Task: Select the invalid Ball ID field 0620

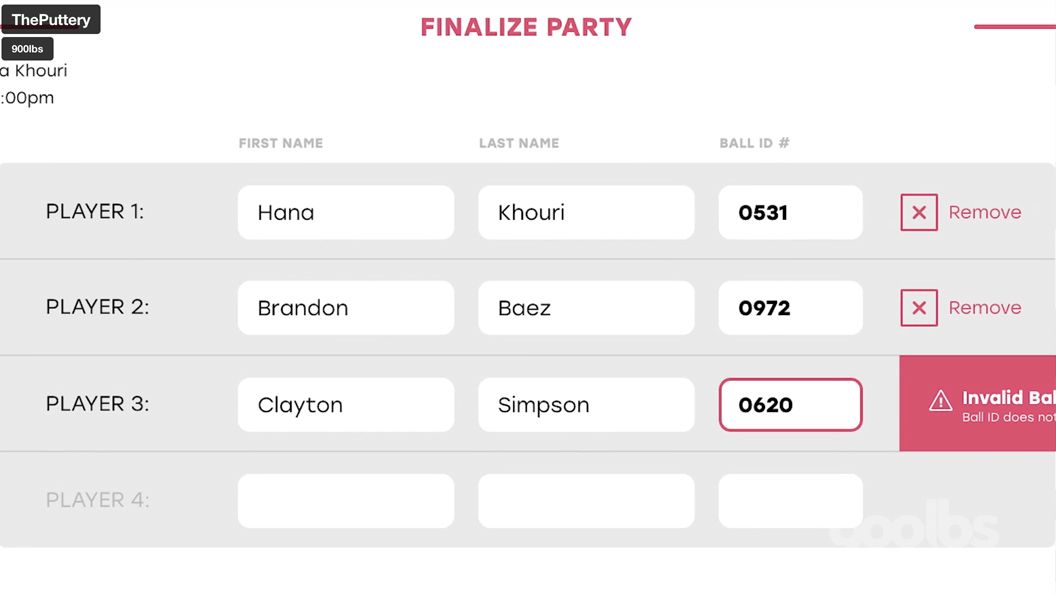Action: click(790, 404)
